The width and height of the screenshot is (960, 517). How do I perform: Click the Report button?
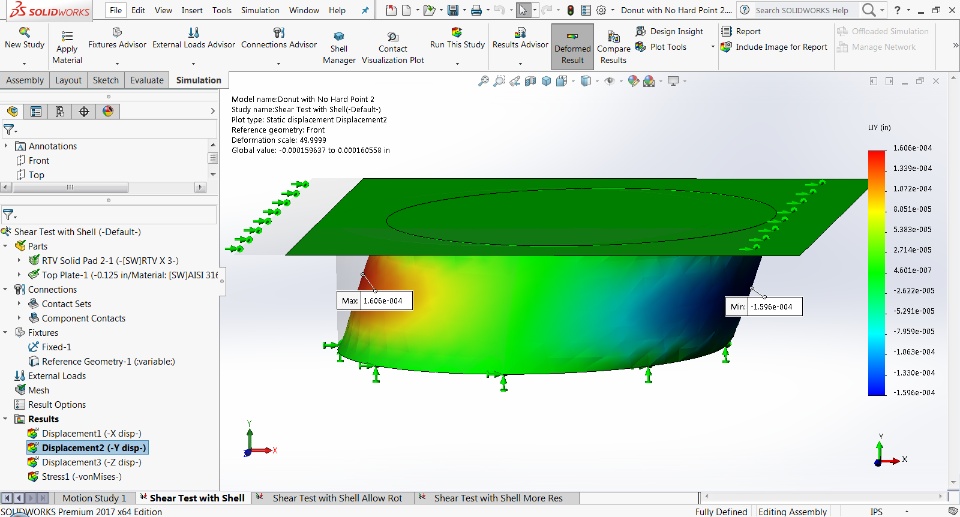pyautogui.click(x=741, y=31)
